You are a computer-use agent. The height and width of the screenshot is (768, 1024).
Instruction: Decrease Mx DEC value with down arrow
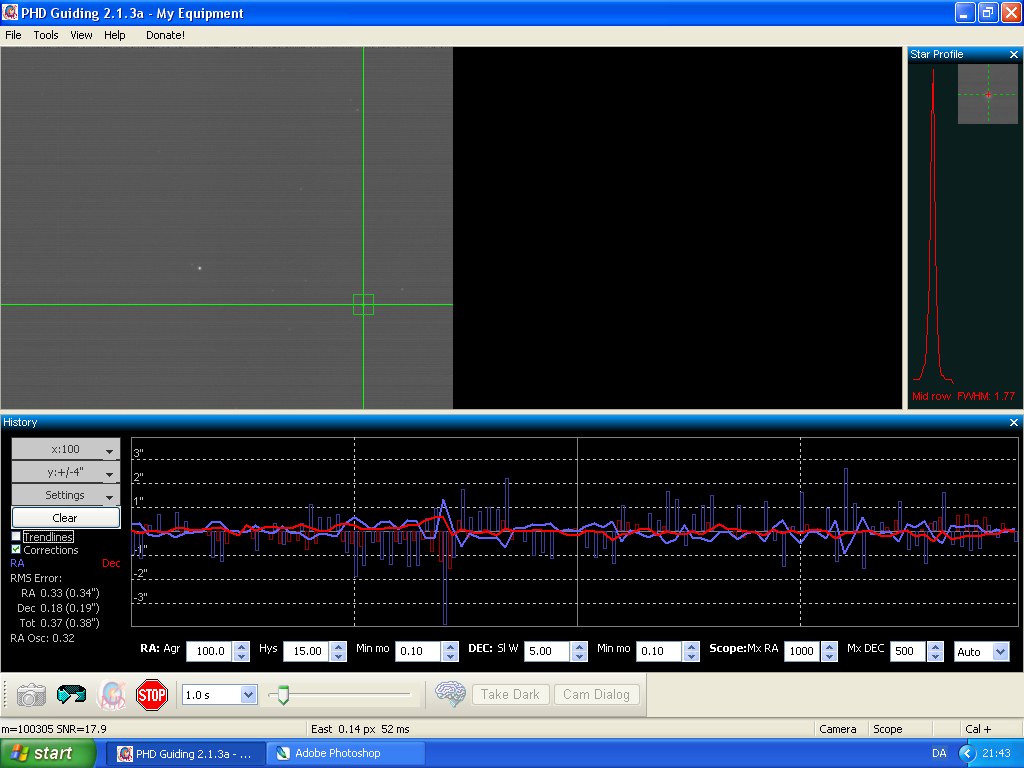pos(936,656)
